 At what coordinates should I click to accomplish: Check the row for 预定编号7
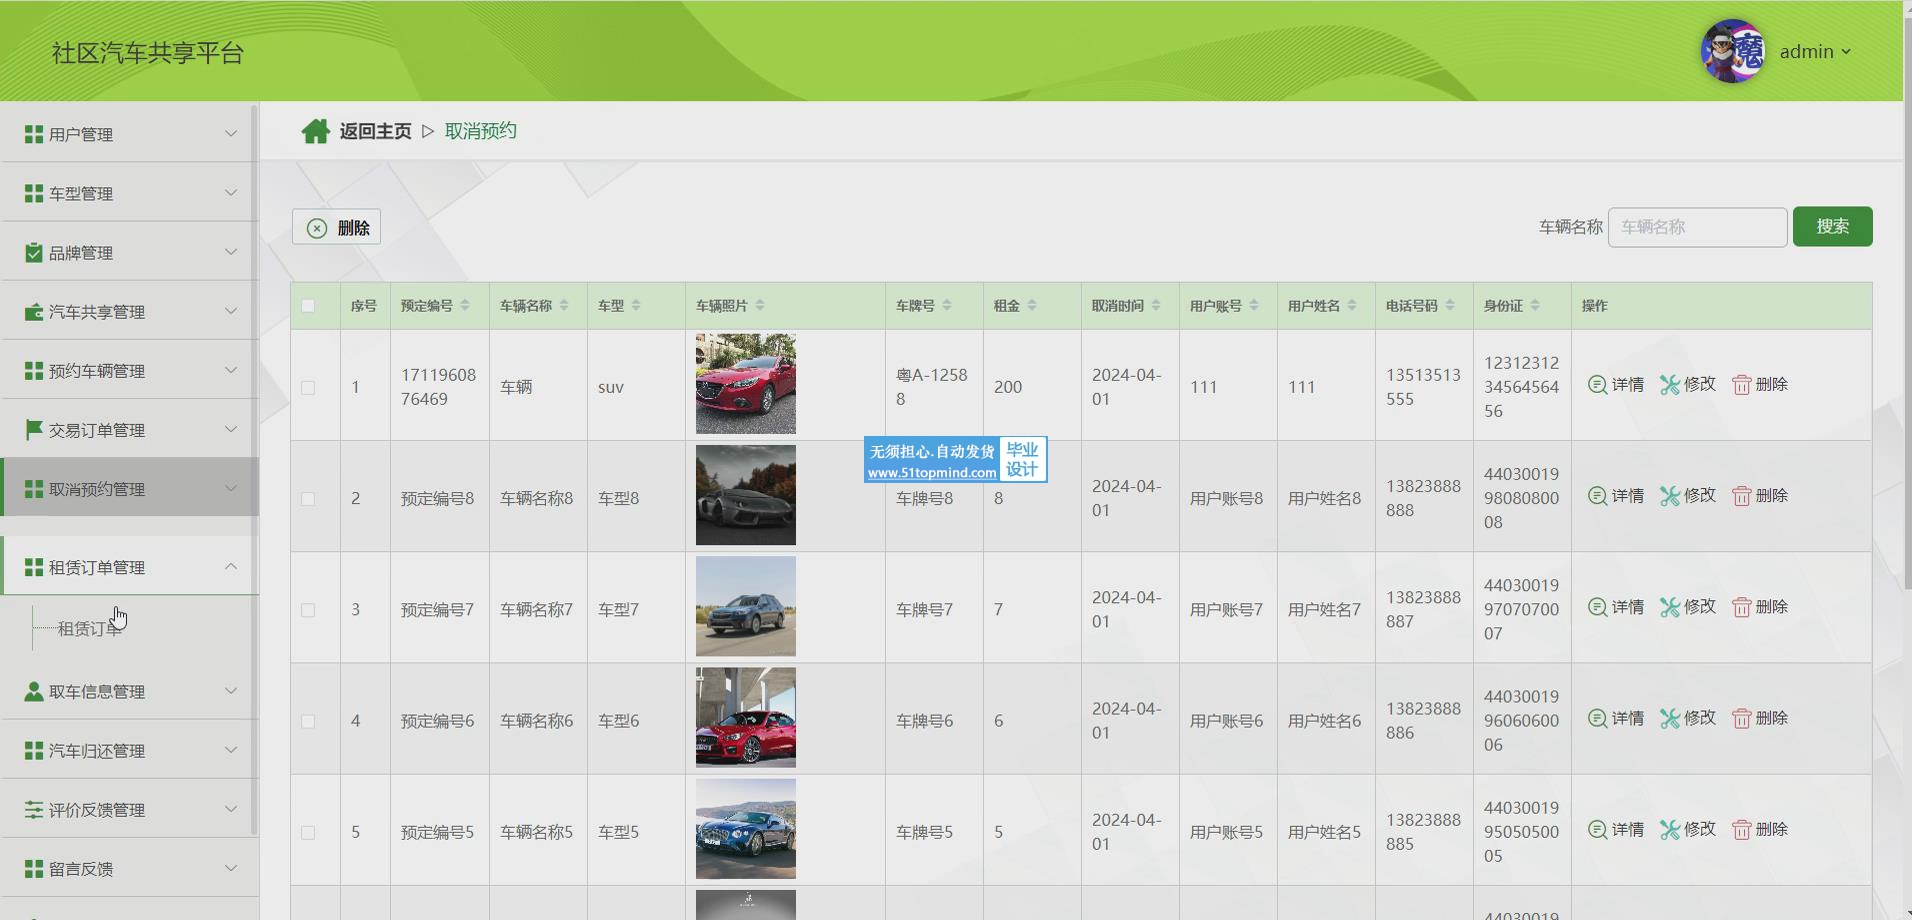tap(308, 609)
